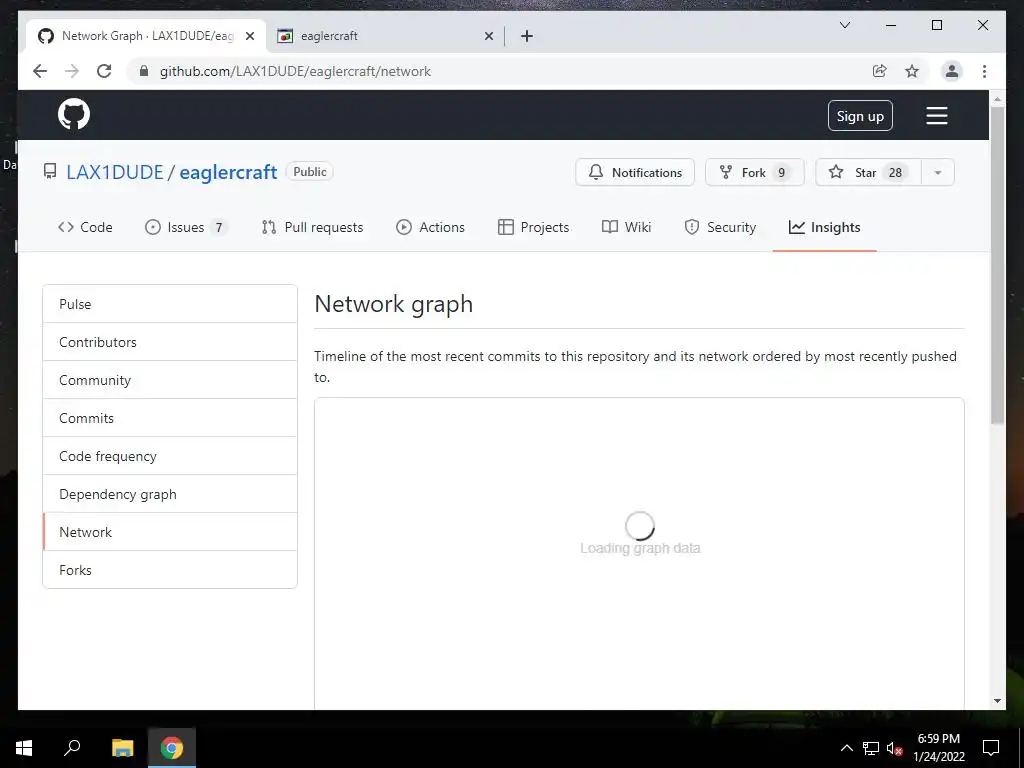Open Windows taskbar search
Screen dimensions: 1024x768
pos(72,748)
